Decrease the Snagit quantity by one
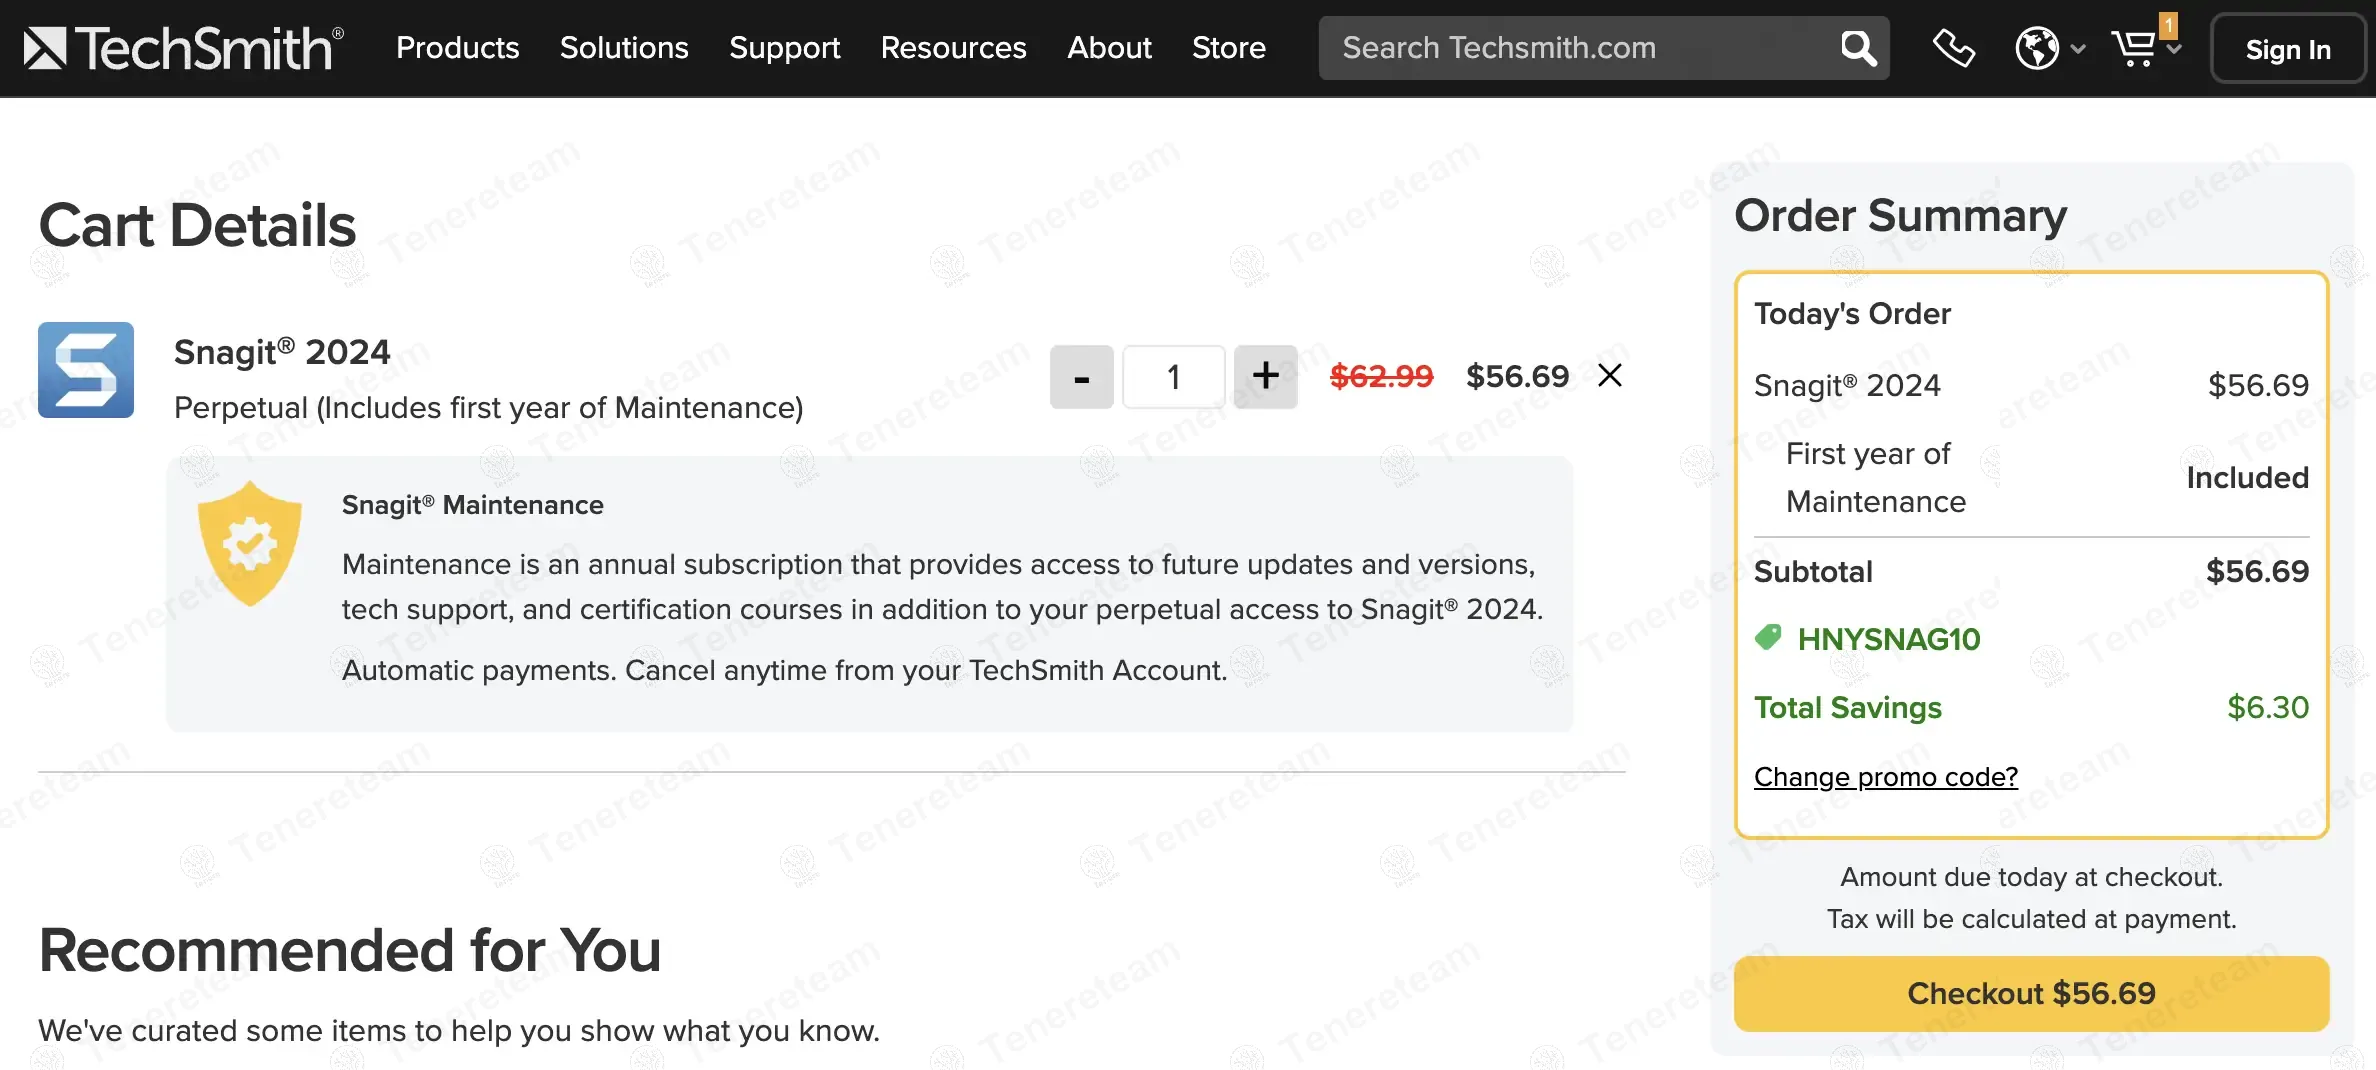 point(1081,377)
